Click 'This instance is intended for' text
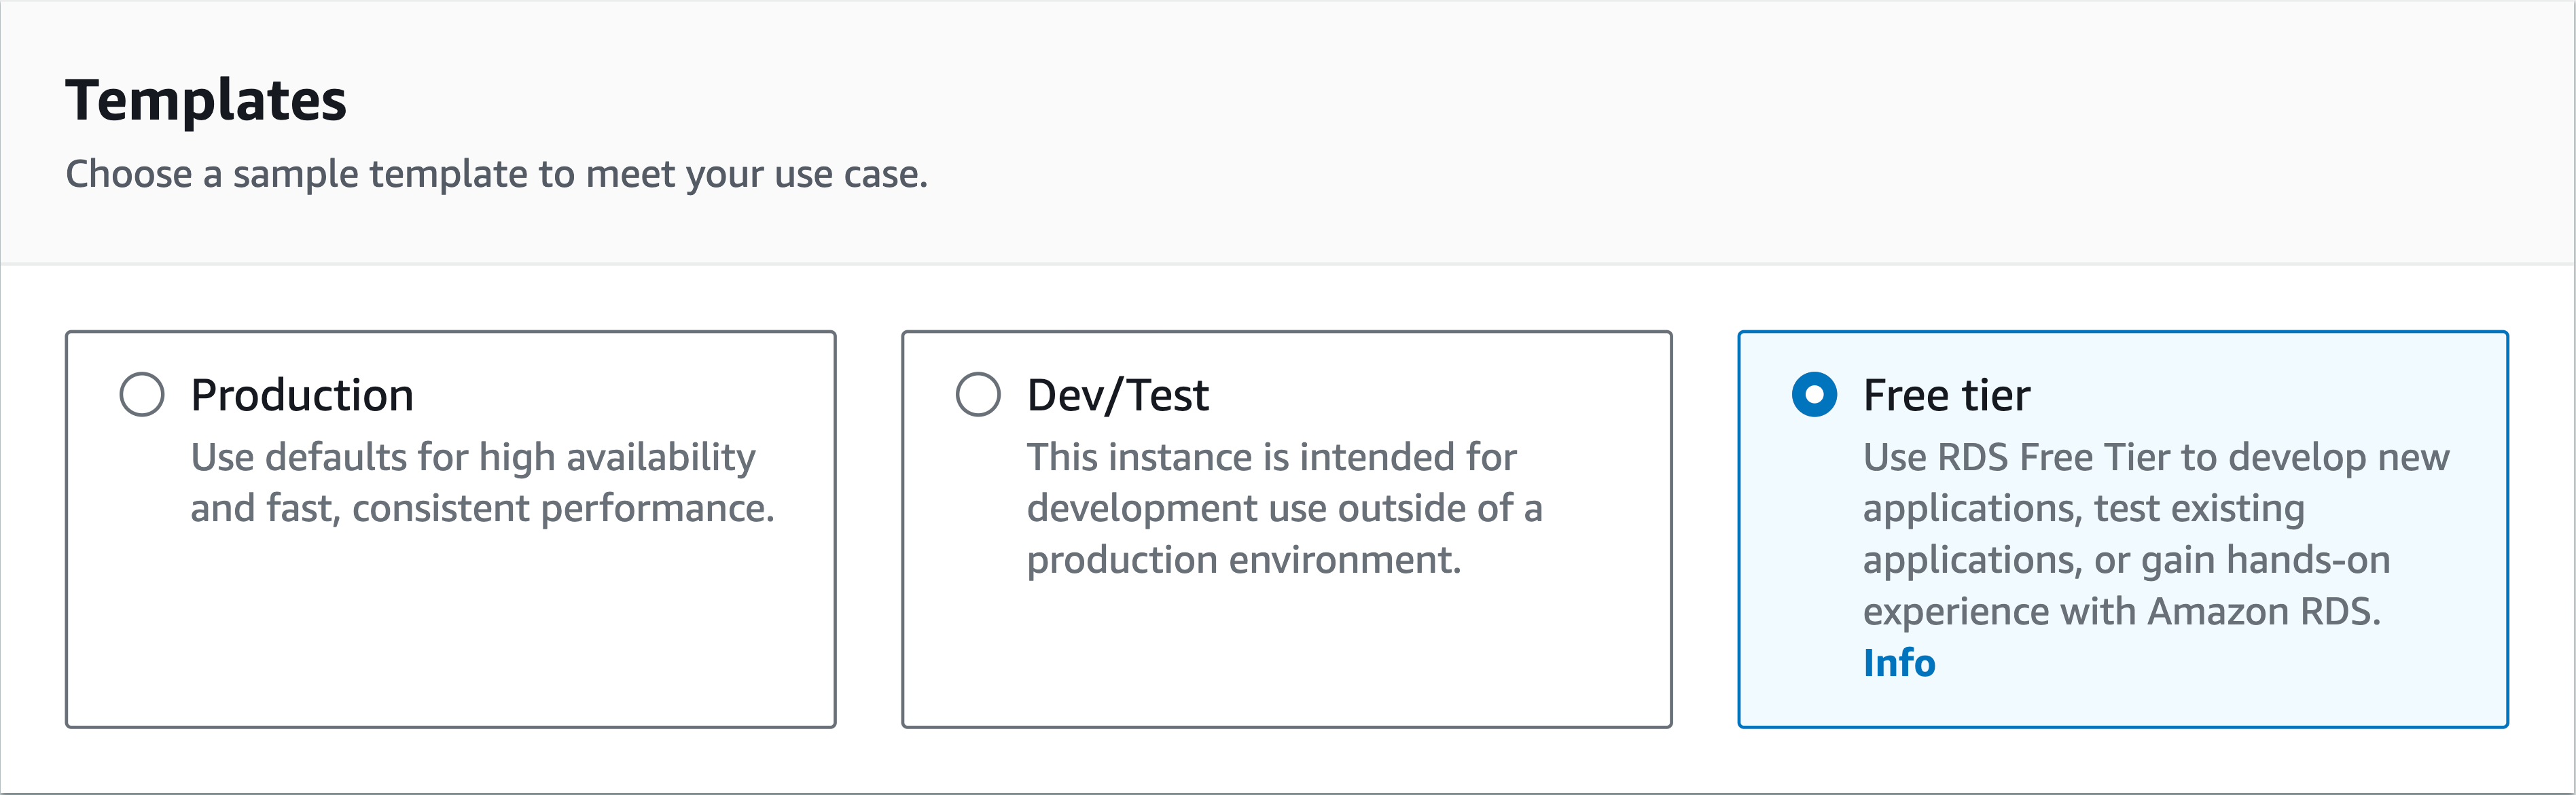Screen dimensions: 2576x795 tap(1271, 458)
